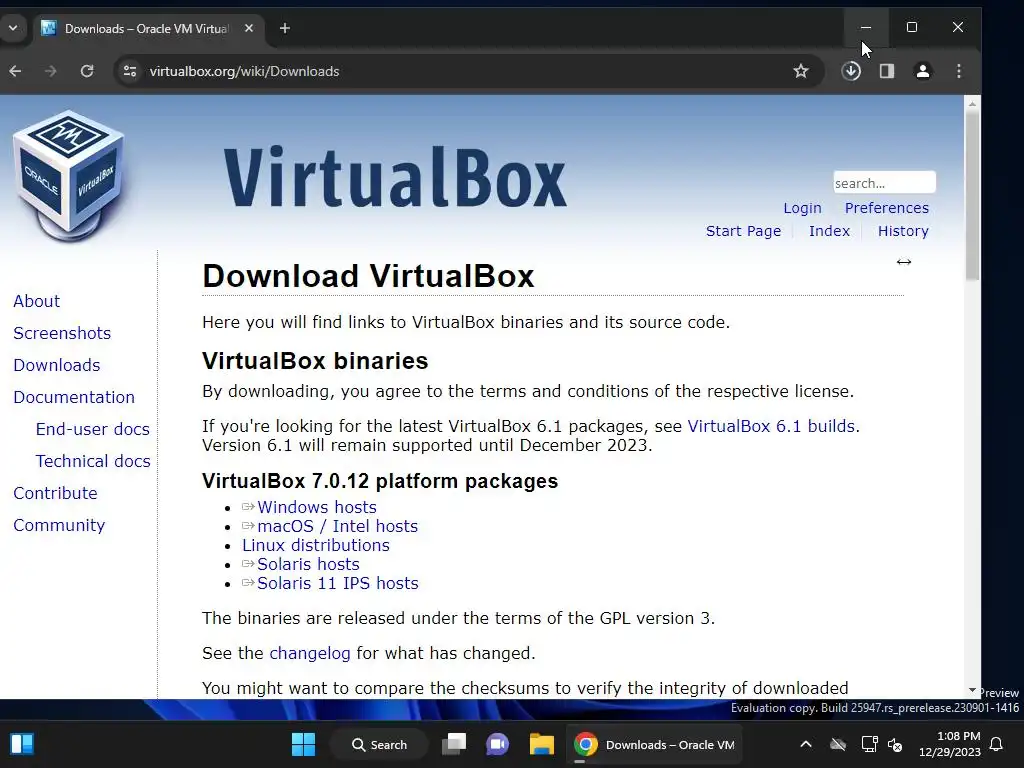Select the Downloads – Oracle VM VirtualBox tab
1024x768 pixels.
(147, 29)
